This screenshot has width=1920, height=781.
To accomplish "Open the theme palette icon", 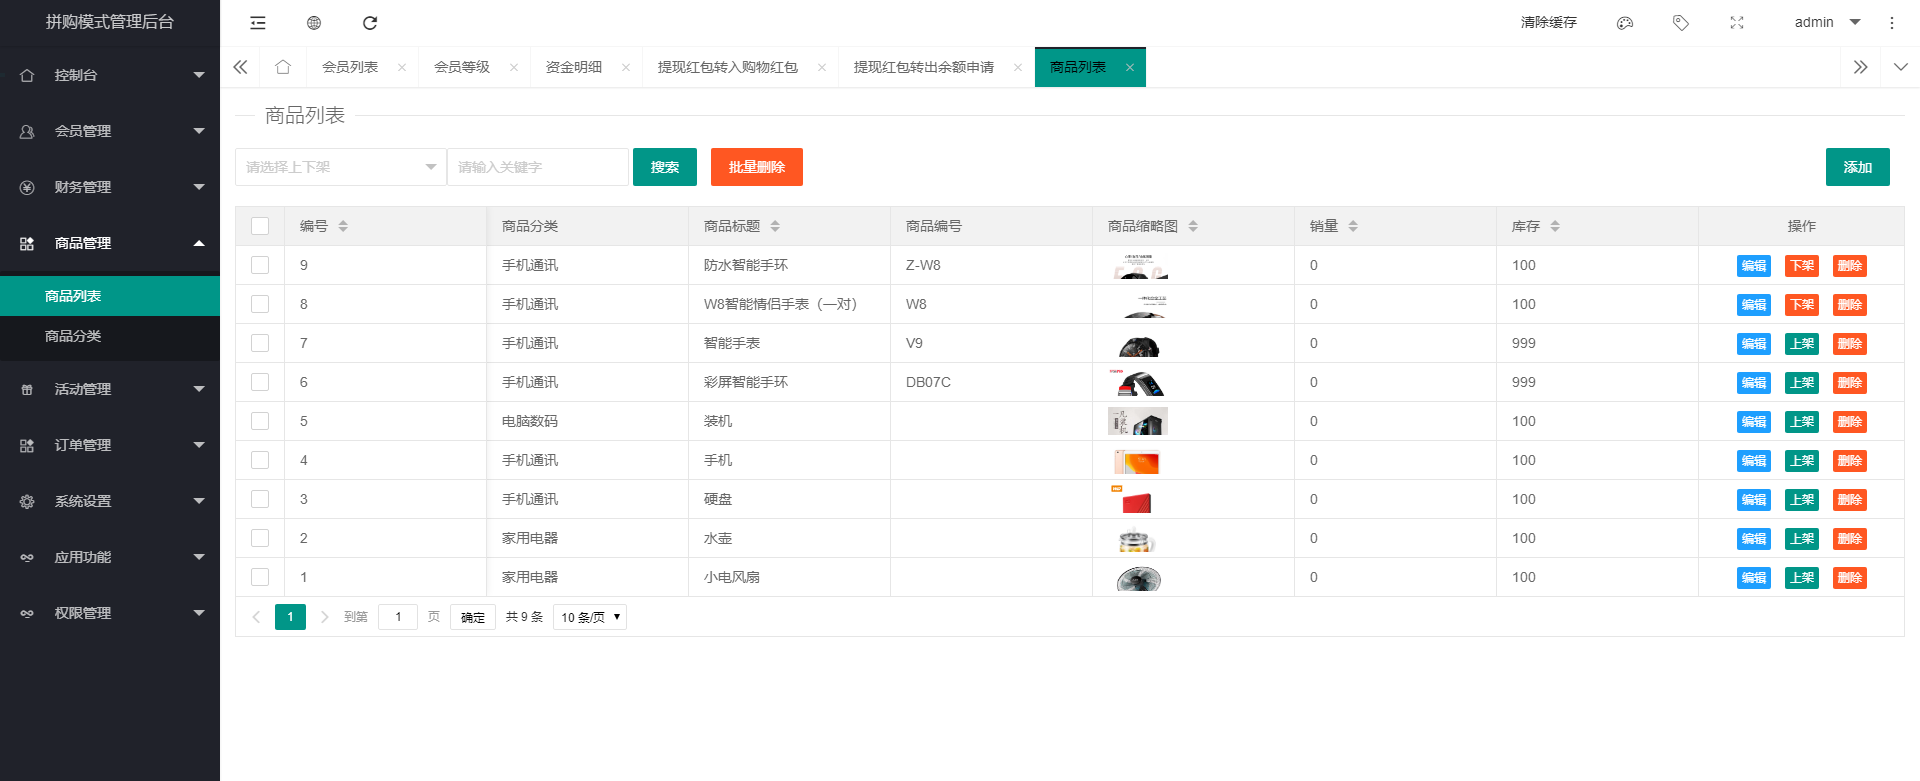I will click(1625, 23).
